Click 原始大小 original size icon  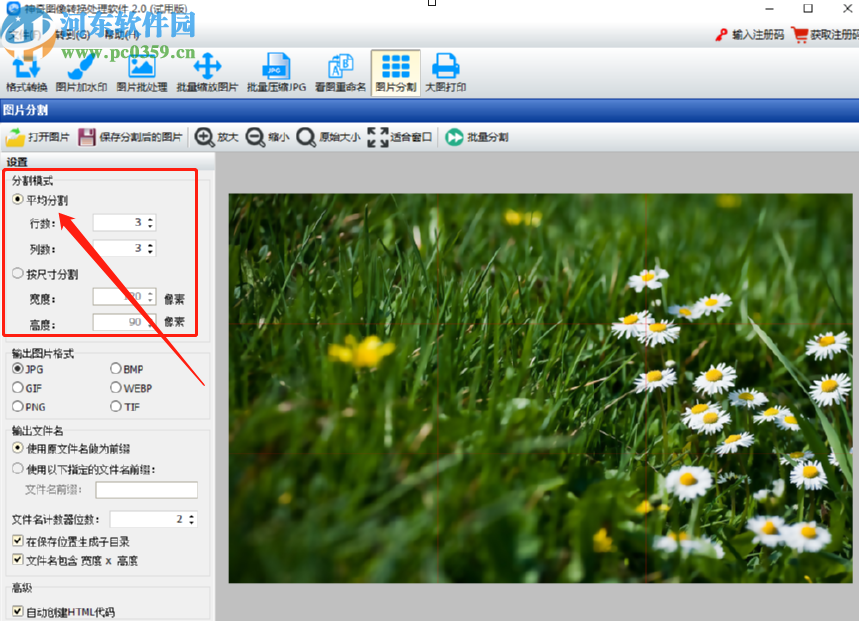click(x=306, y=137)
